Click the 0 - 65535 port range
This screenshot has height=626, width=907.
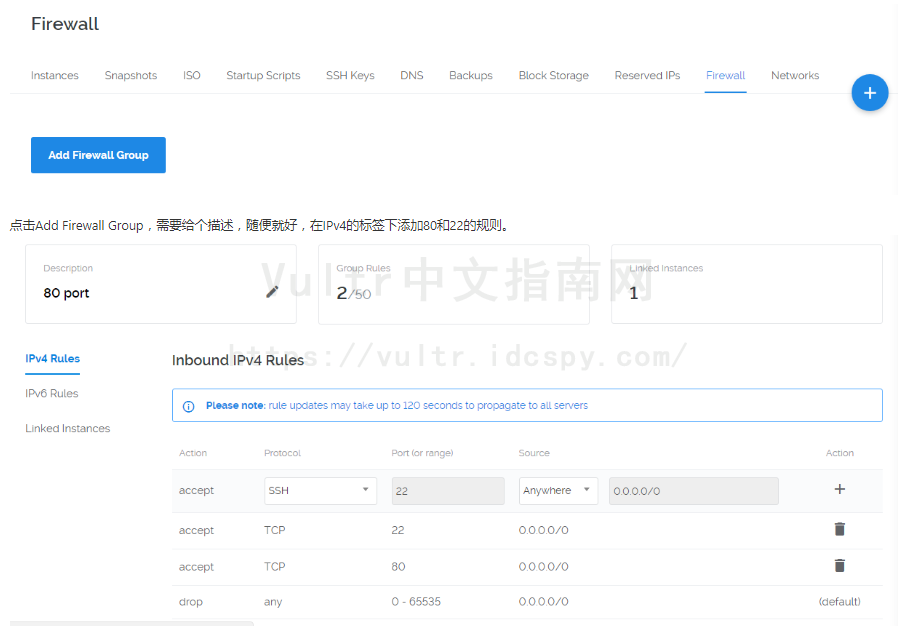(x=416, y=602)
